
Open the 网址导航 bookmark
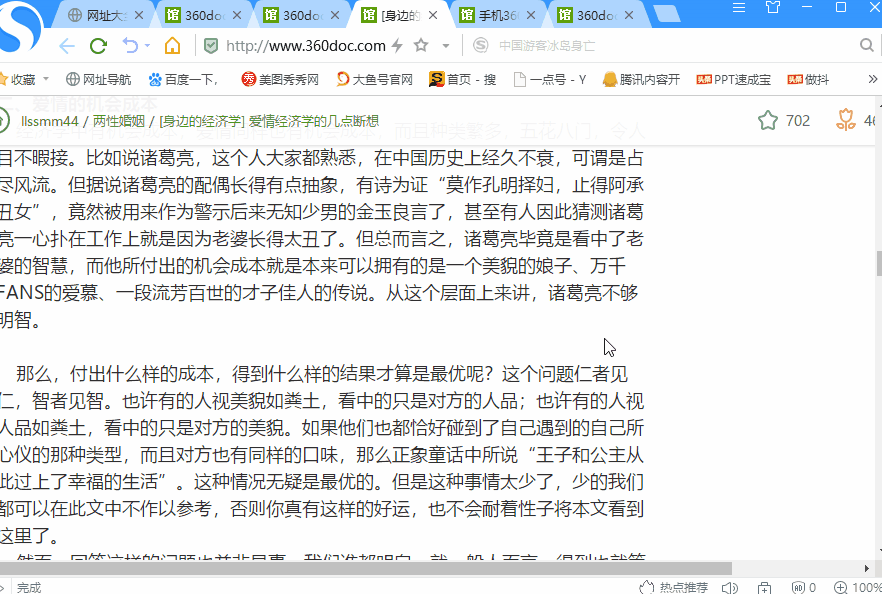98,79
